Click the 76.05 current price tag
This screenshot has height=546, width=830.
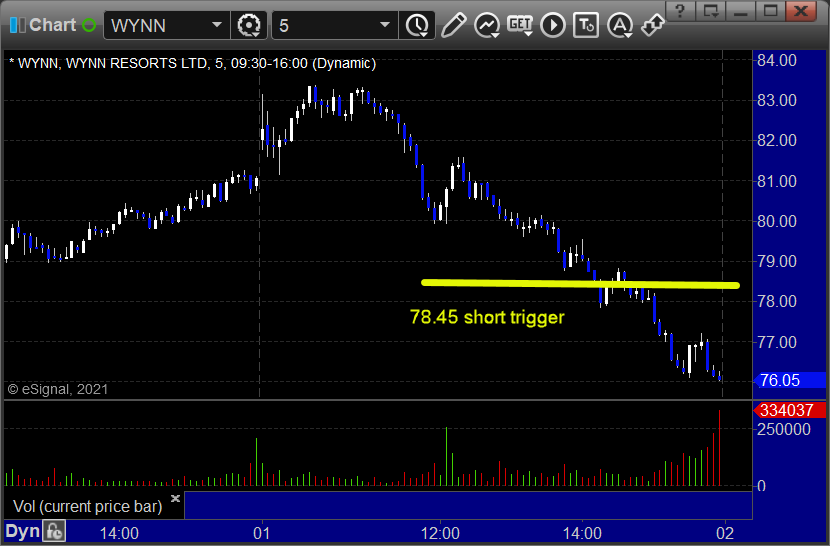[x=789, y=380]
